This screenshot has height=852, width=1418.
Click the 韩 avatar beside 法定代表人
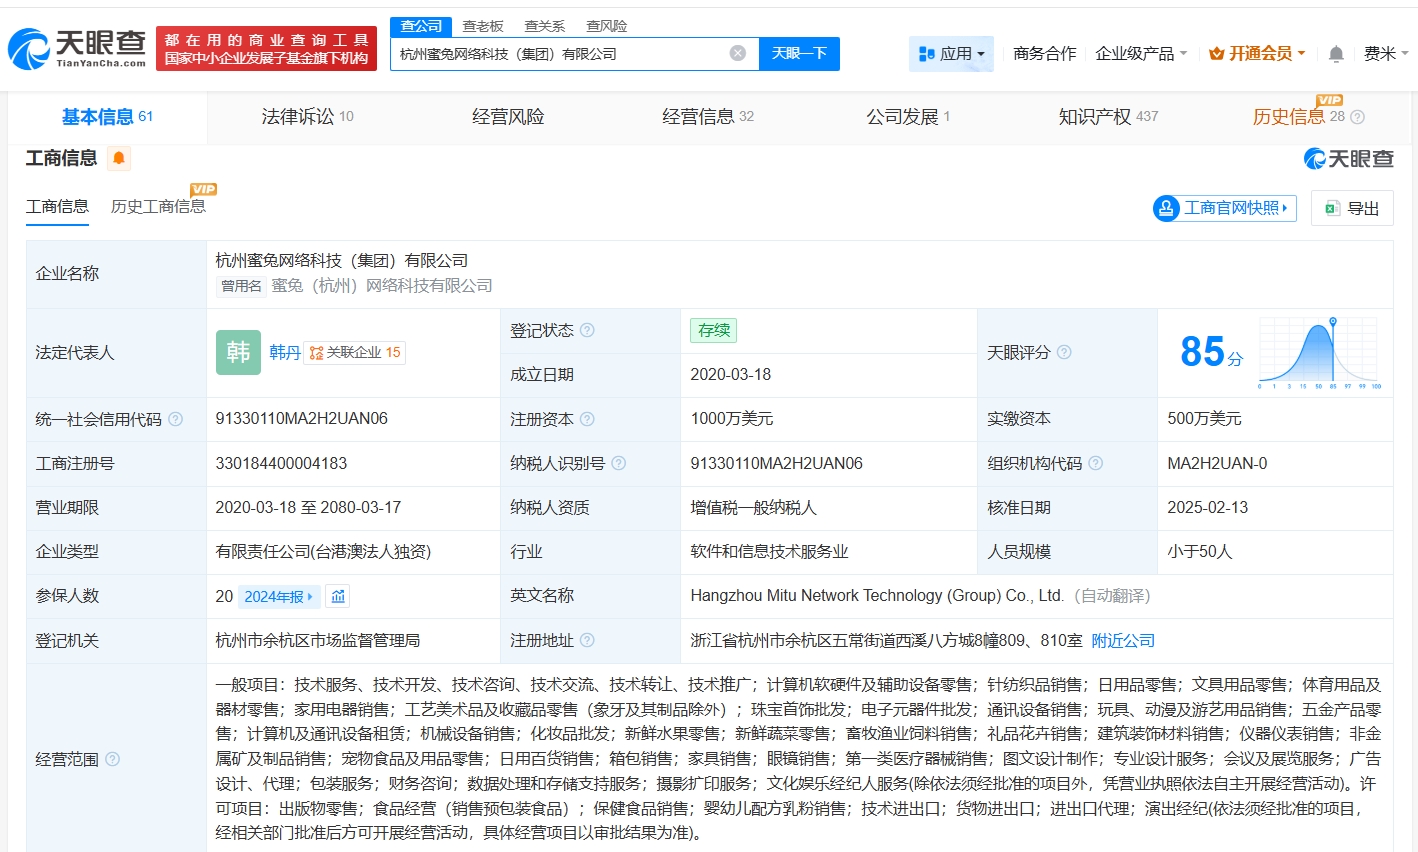point(237,353)
